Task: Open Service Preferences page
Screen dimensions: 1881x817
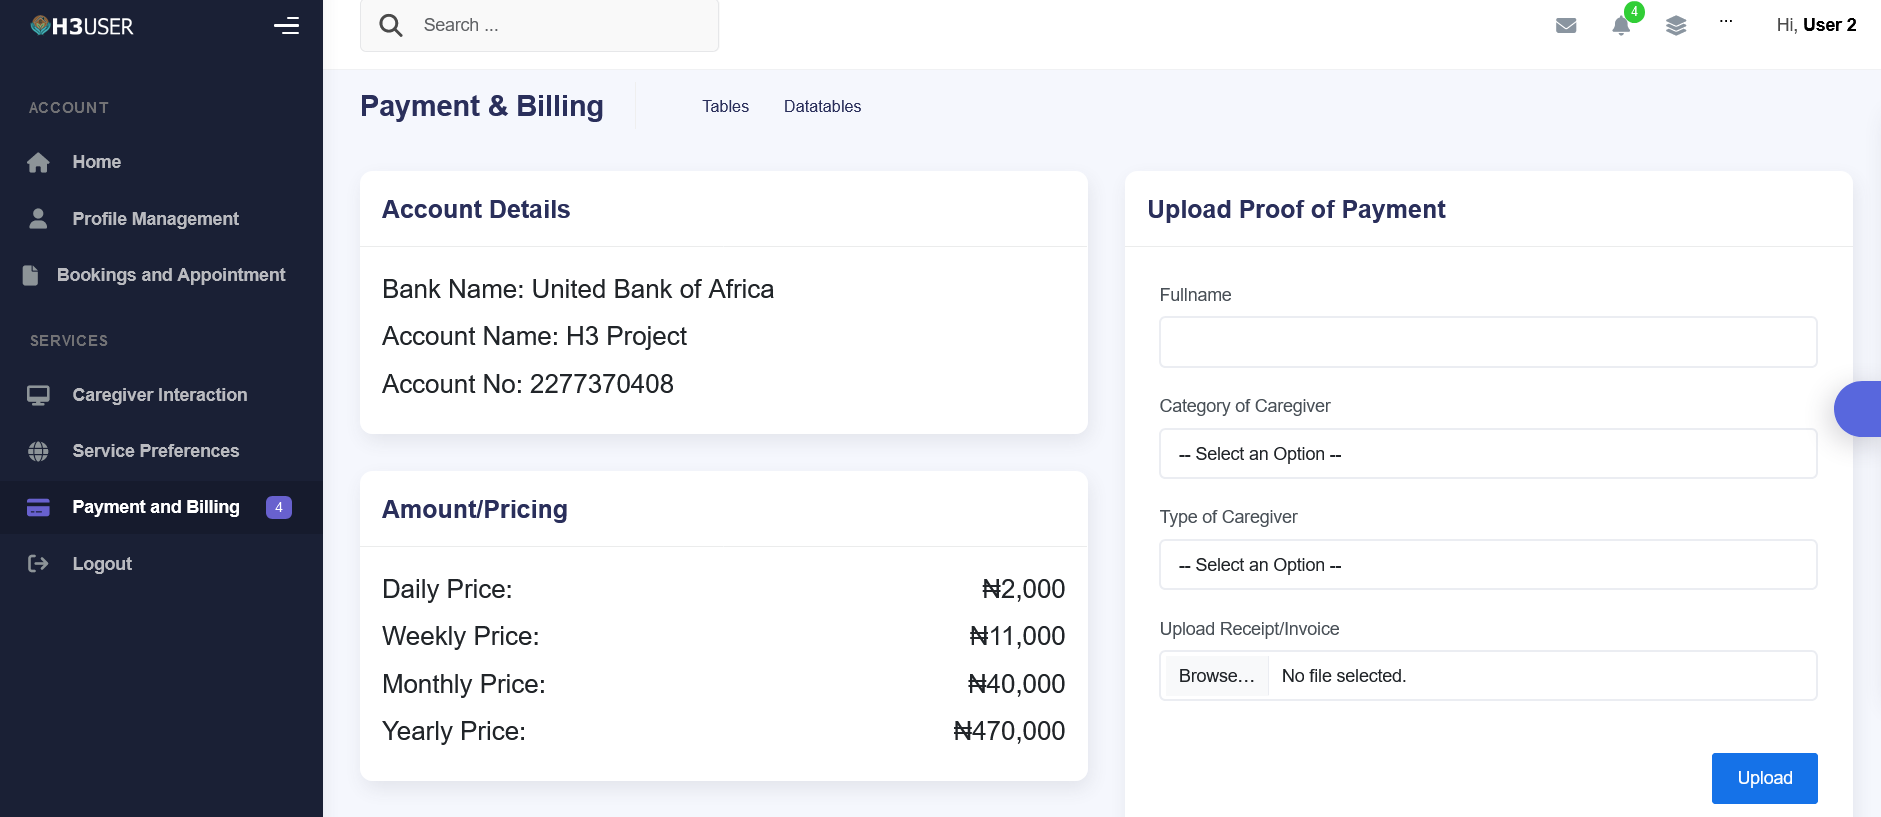Action: pyautogui.click(x=155, y=451)
